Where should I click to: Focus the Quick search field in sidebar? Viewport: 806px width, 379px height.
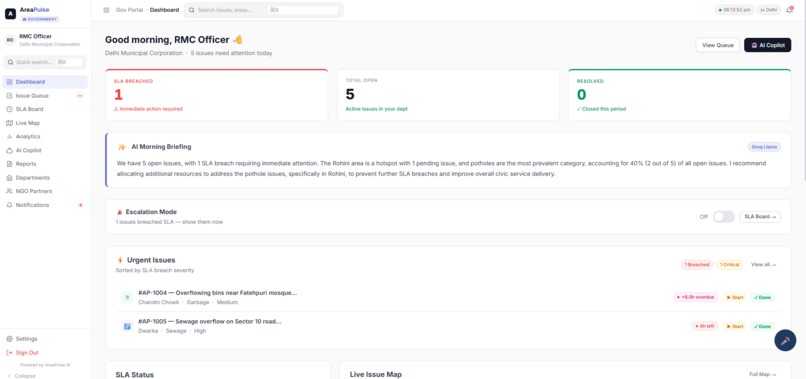coord(45,62)
